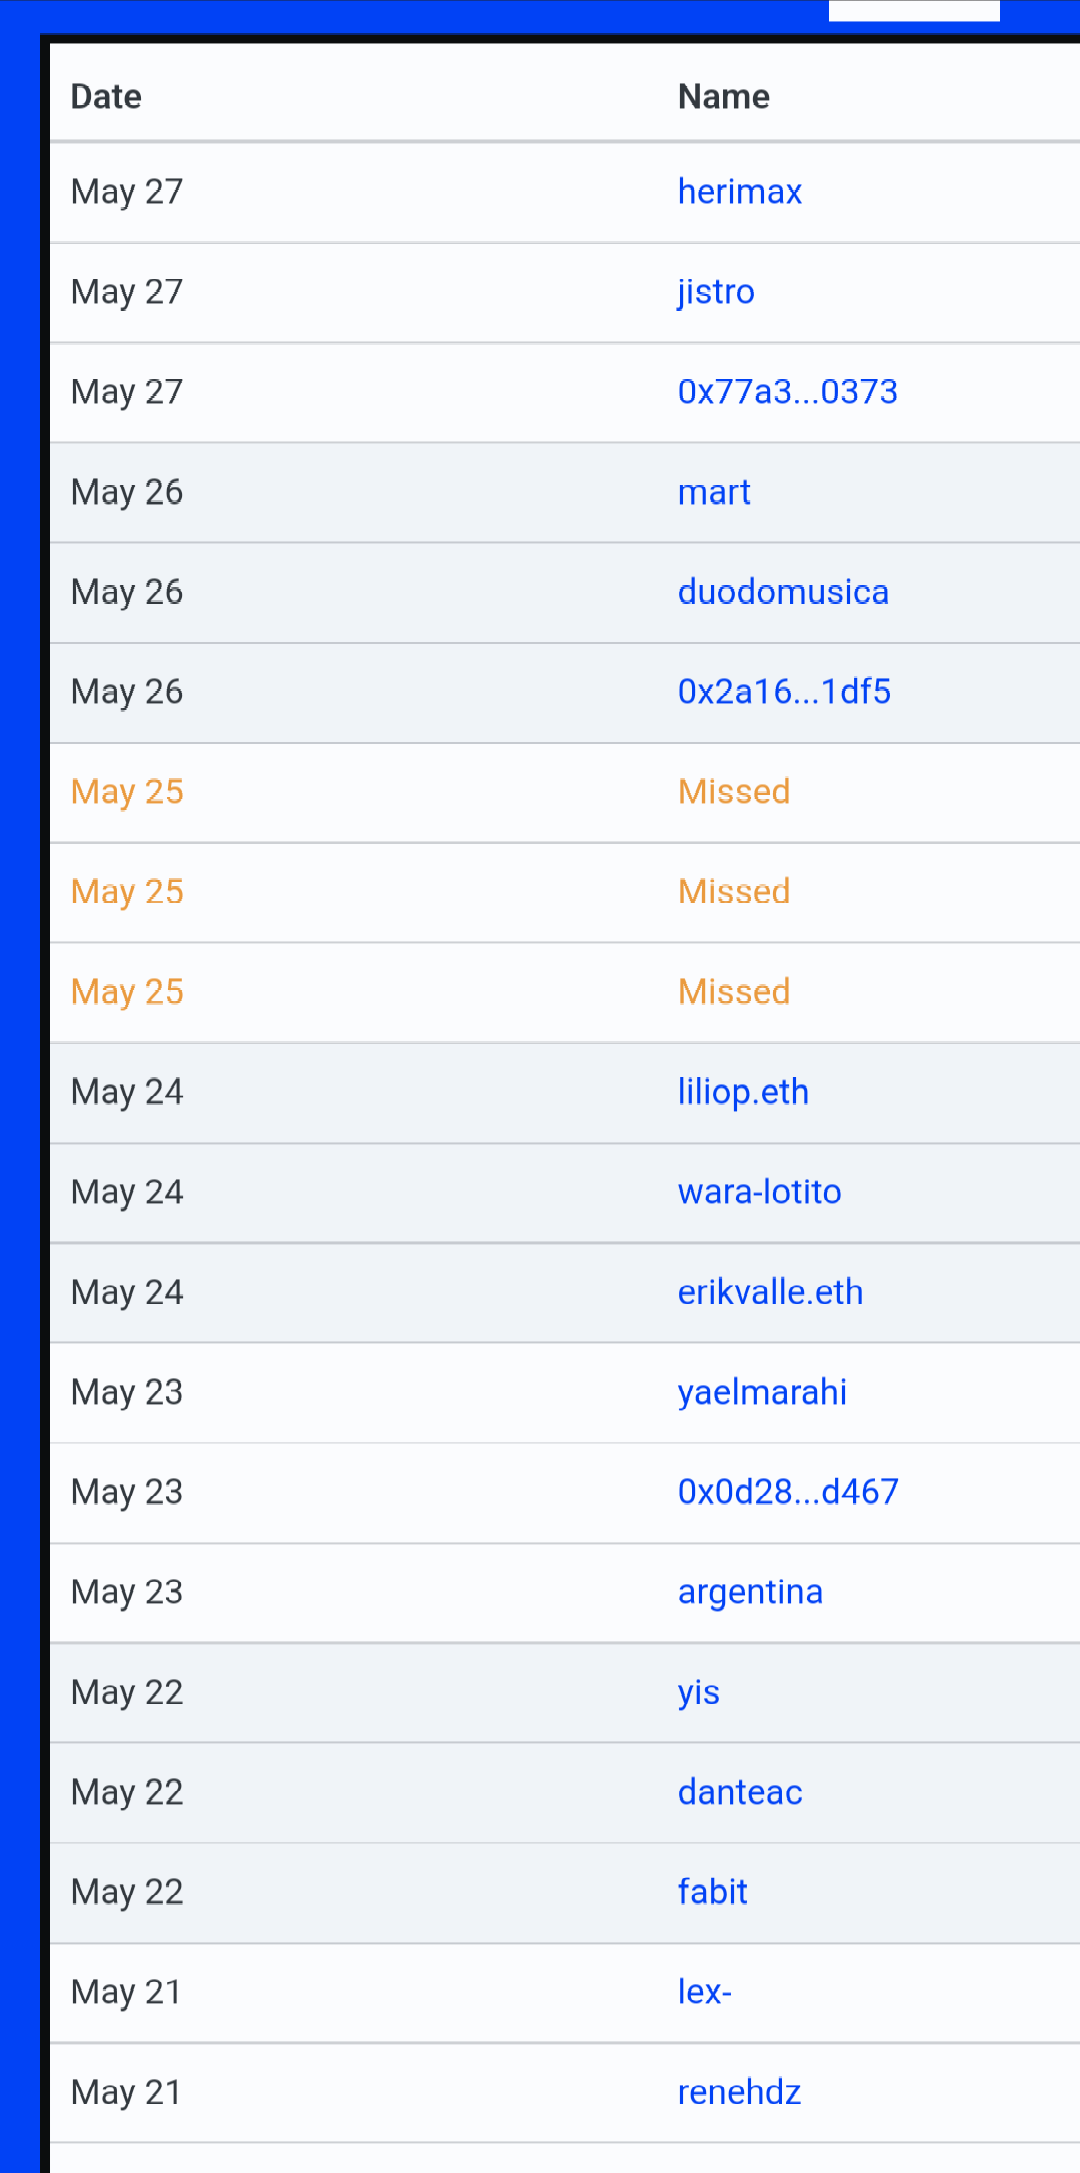Follow the wara-lotito link

coord(760,1191)
